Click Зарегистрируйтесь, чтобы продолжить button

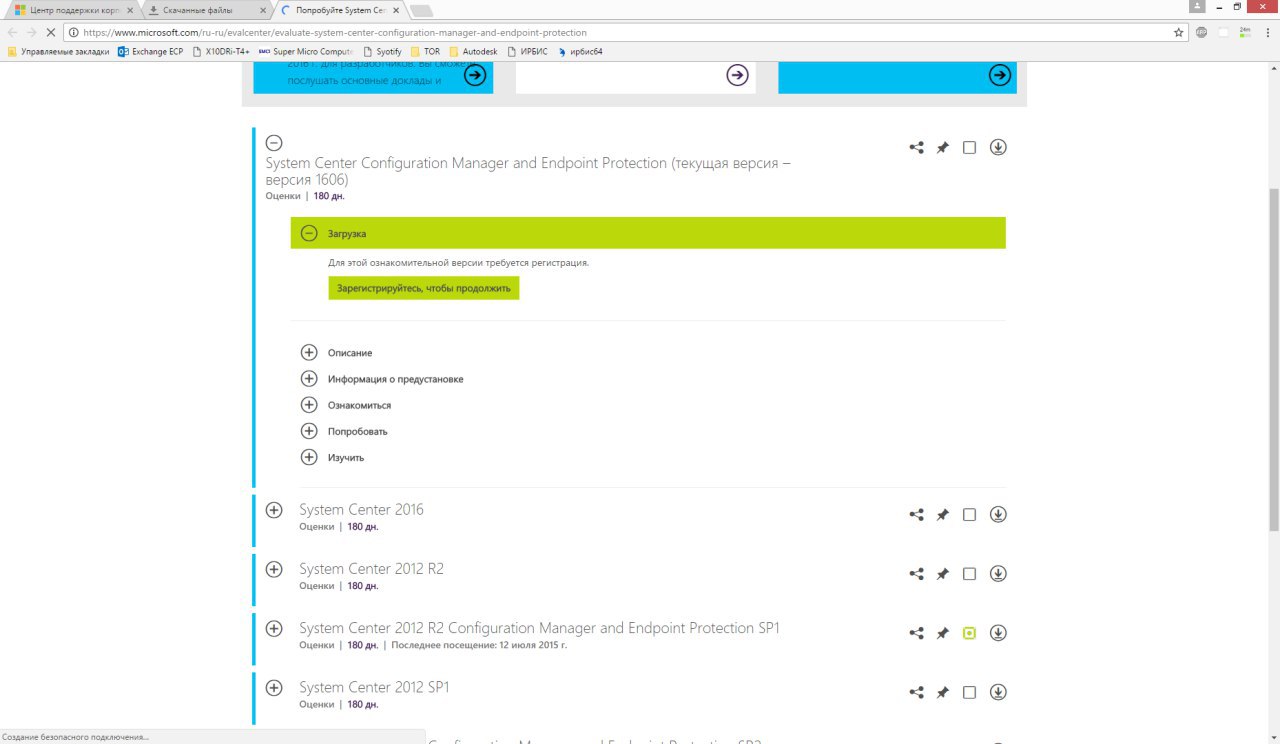424,288
